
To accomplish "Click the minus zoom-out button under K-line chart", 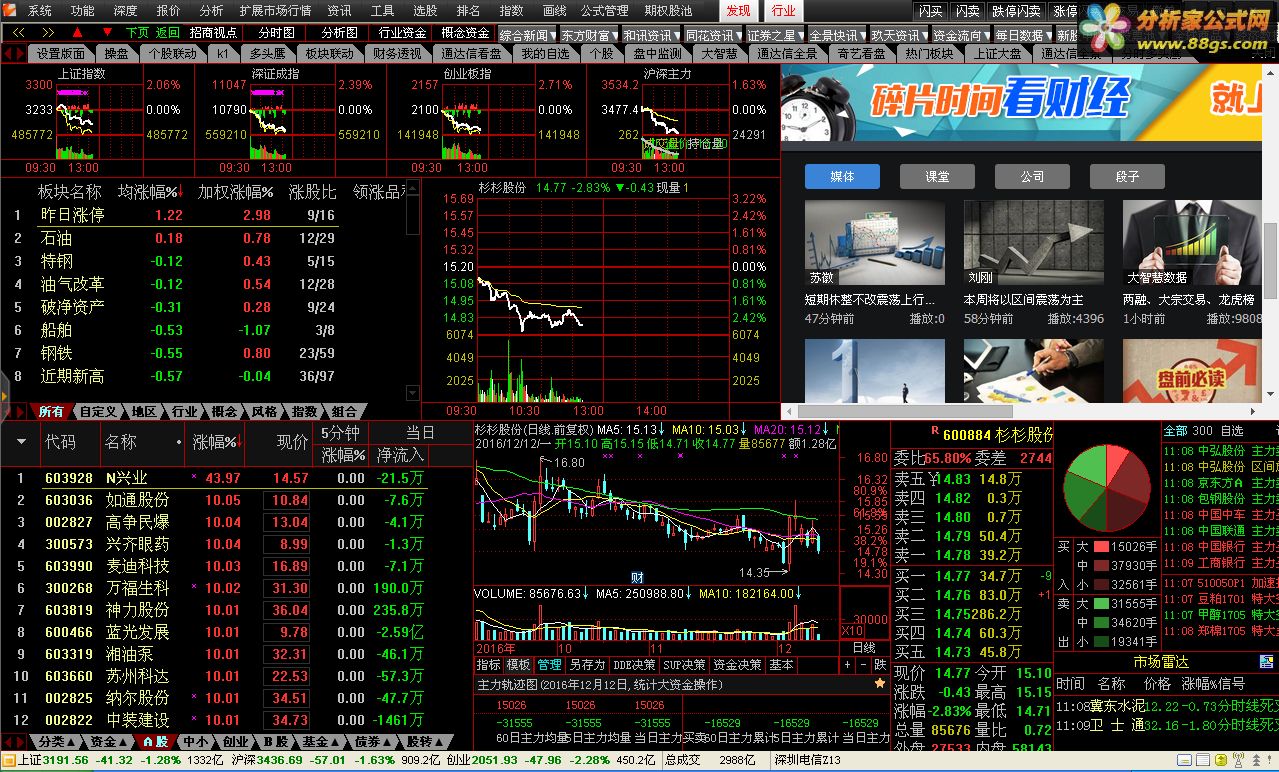I will (863, 664).
